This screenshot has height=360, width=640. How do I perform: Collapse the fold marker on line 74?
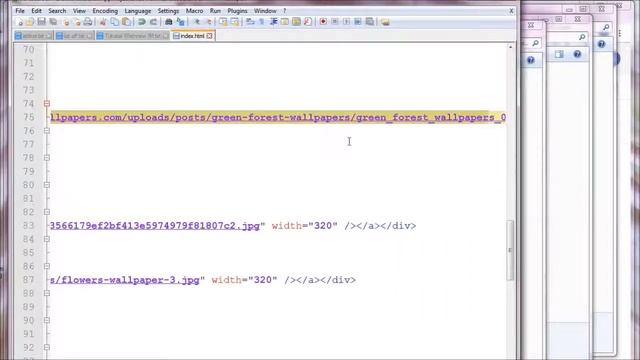coord(47,104)
